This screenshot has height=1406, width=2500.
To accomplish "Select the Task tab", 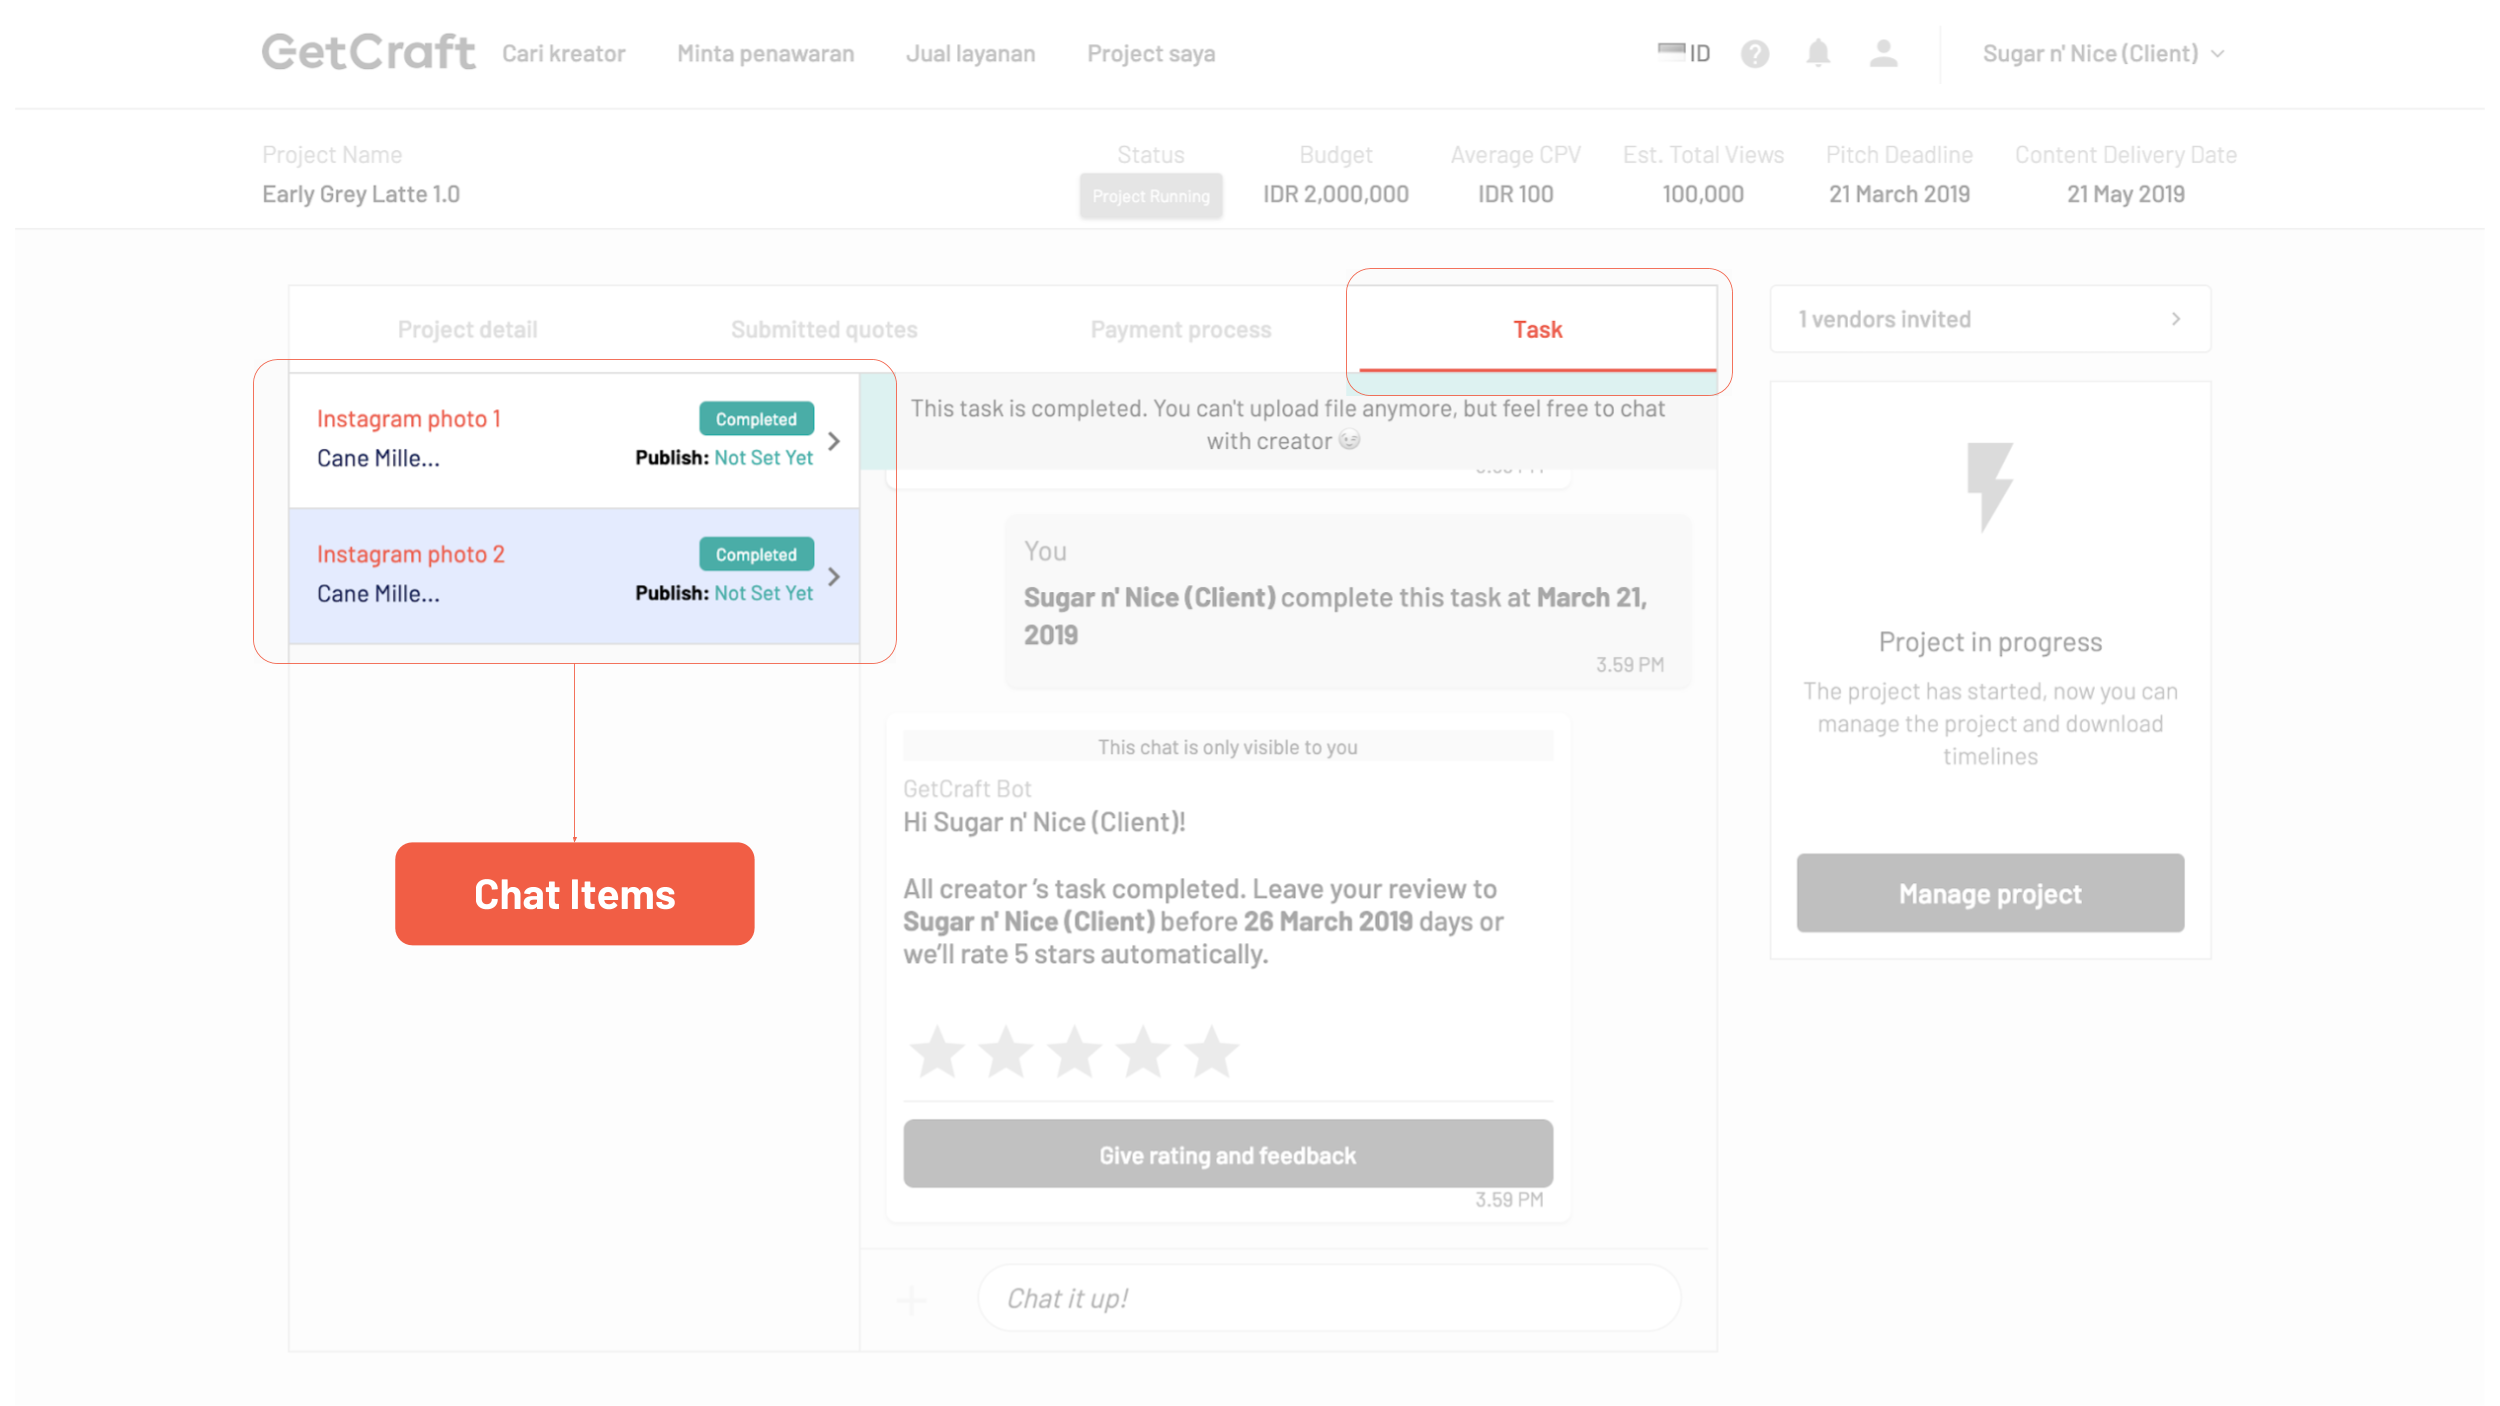I will click(x=1537, y=329).
